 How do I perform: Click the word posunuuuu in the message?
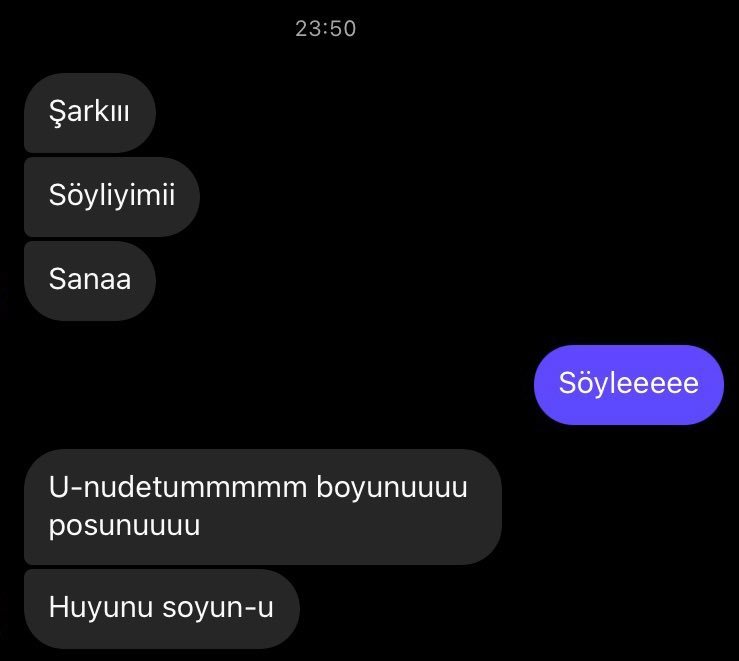124,525
